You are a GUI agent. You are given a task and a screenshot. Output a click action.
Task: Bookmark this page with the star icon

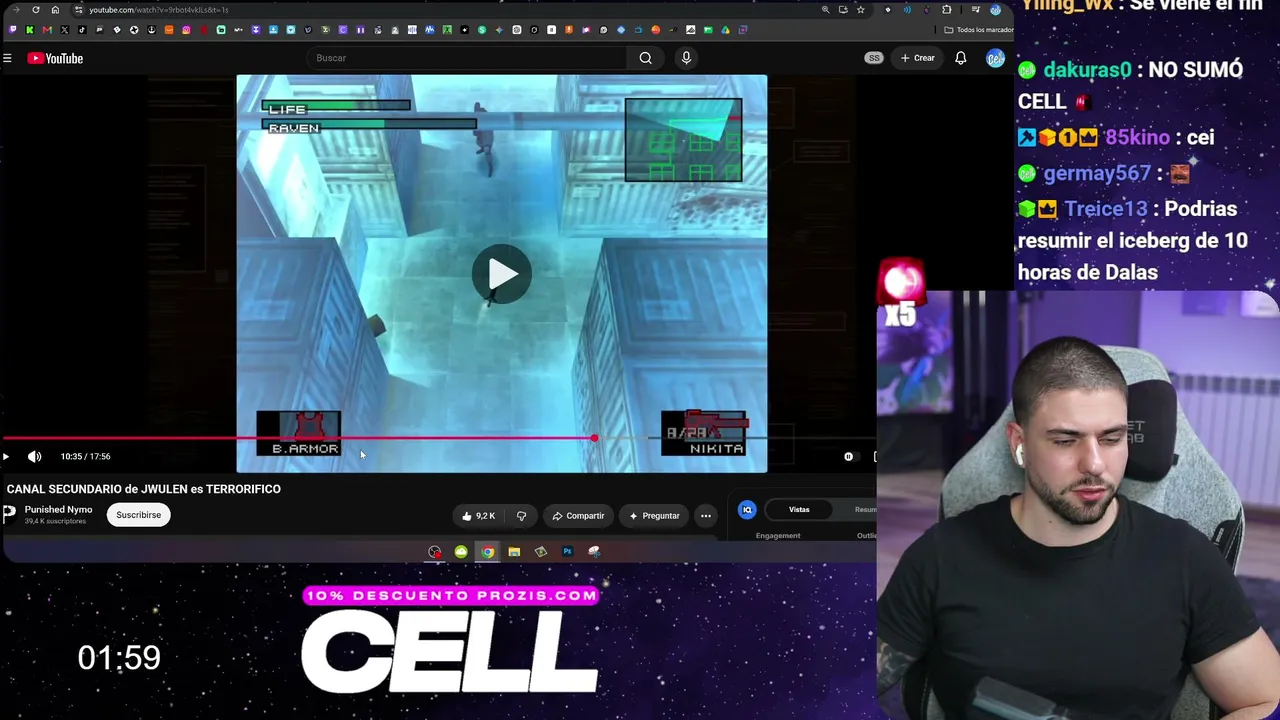(x=860, y=10)
